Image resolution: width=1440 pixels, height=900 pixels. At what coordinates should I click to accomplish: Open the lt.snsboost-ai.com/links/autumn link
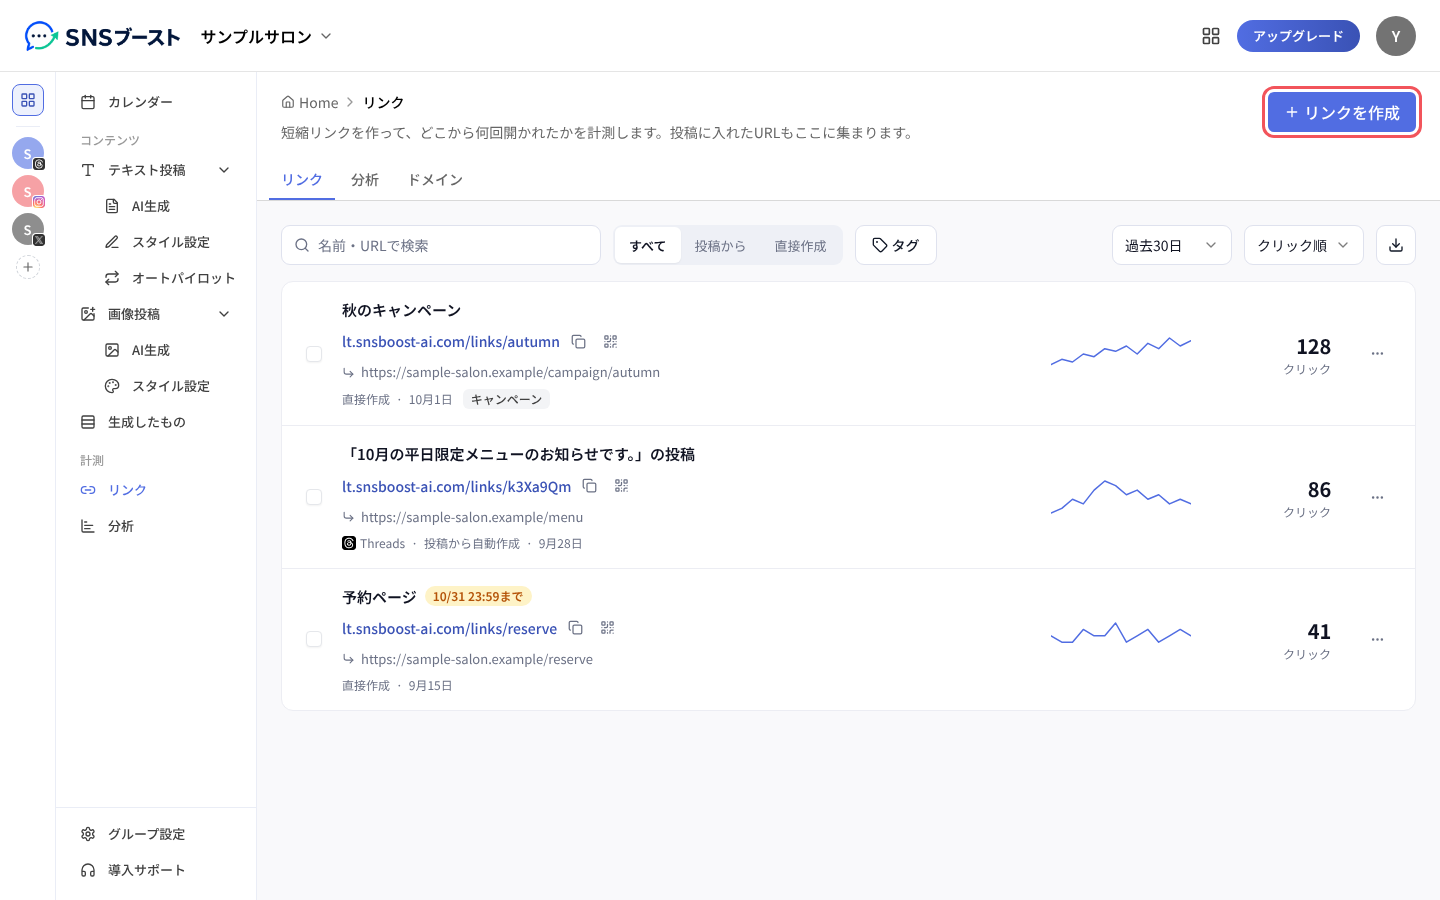point(451,342)
